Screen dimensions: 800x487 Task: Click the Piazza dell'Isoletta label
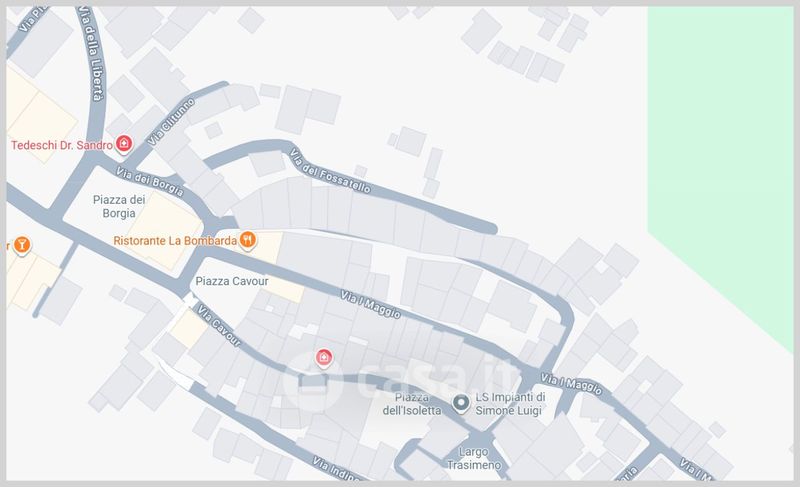(412, 403)
